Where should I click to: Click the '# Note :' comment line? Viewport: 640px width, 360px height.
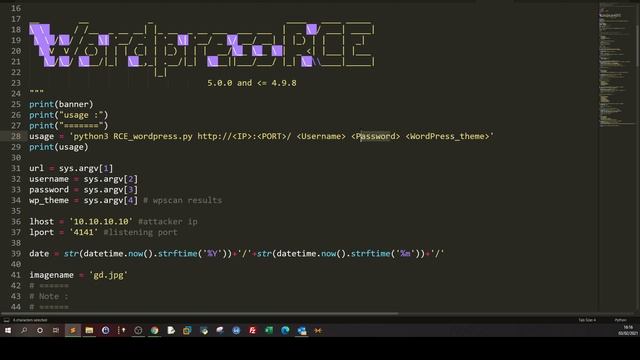pyautogui.click(x=49, y=296)
